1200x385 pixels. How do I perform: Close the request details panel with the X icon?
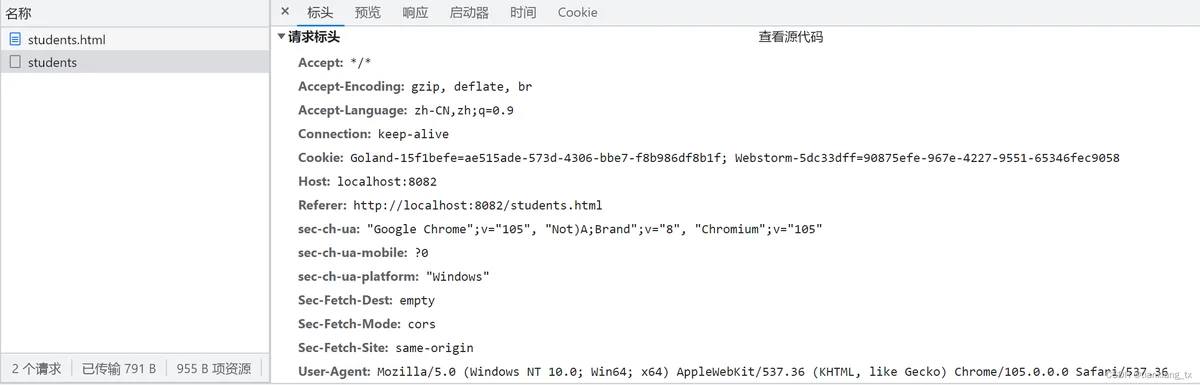285,12
